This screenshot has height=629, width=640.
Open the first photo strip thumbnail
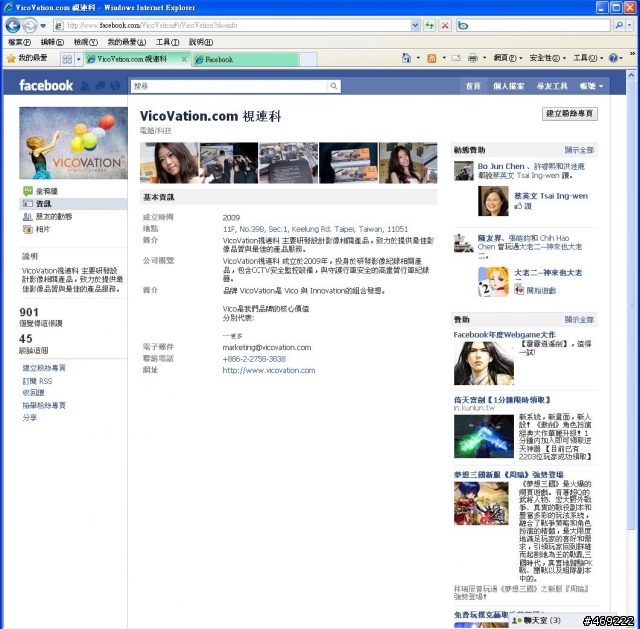tap(169, 162)
